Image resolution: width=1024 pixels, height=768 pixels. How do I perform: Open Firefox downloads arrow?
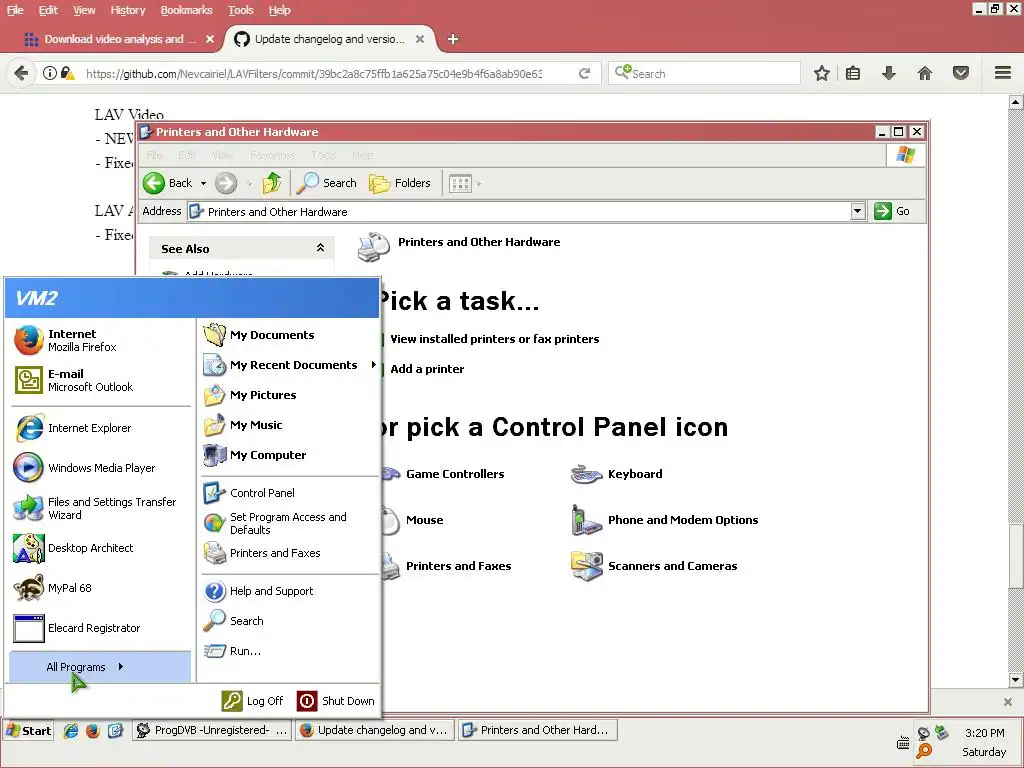point(888,73)
